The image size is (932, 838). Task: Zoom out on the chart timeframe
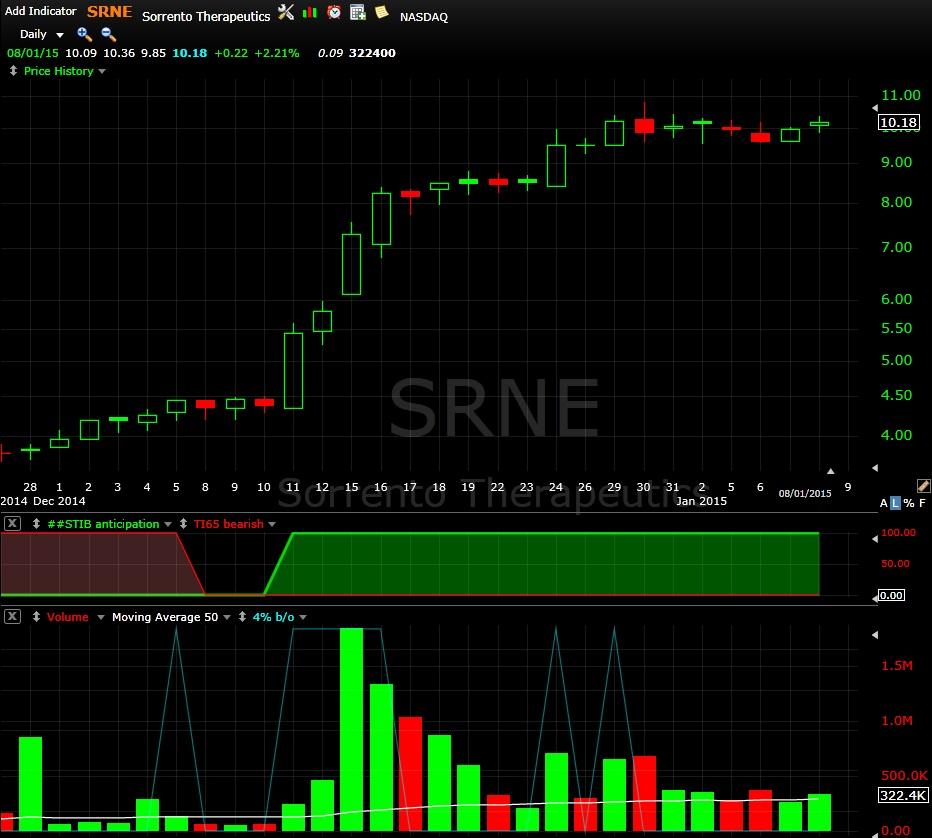(108, 34)
